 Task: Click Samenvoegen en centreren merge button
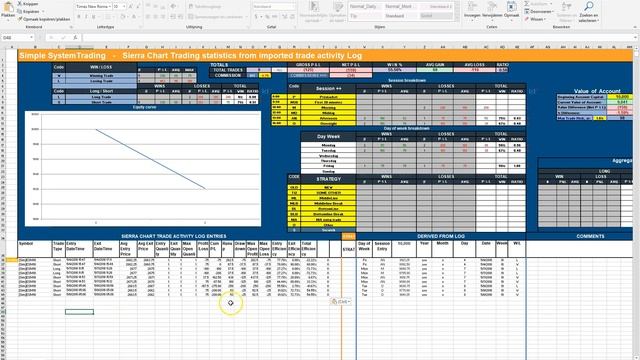(216, 17)
